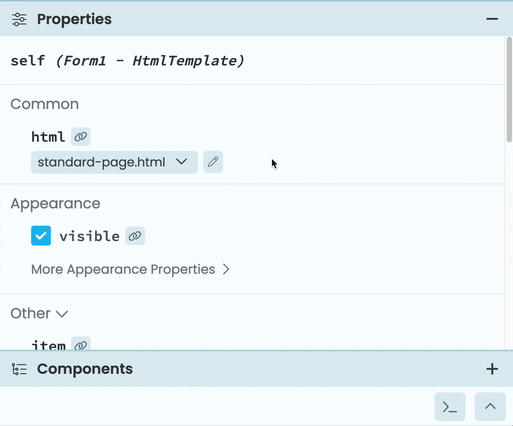
Task: Open the standard-page.html dropdown
Action: pos(114,162)
